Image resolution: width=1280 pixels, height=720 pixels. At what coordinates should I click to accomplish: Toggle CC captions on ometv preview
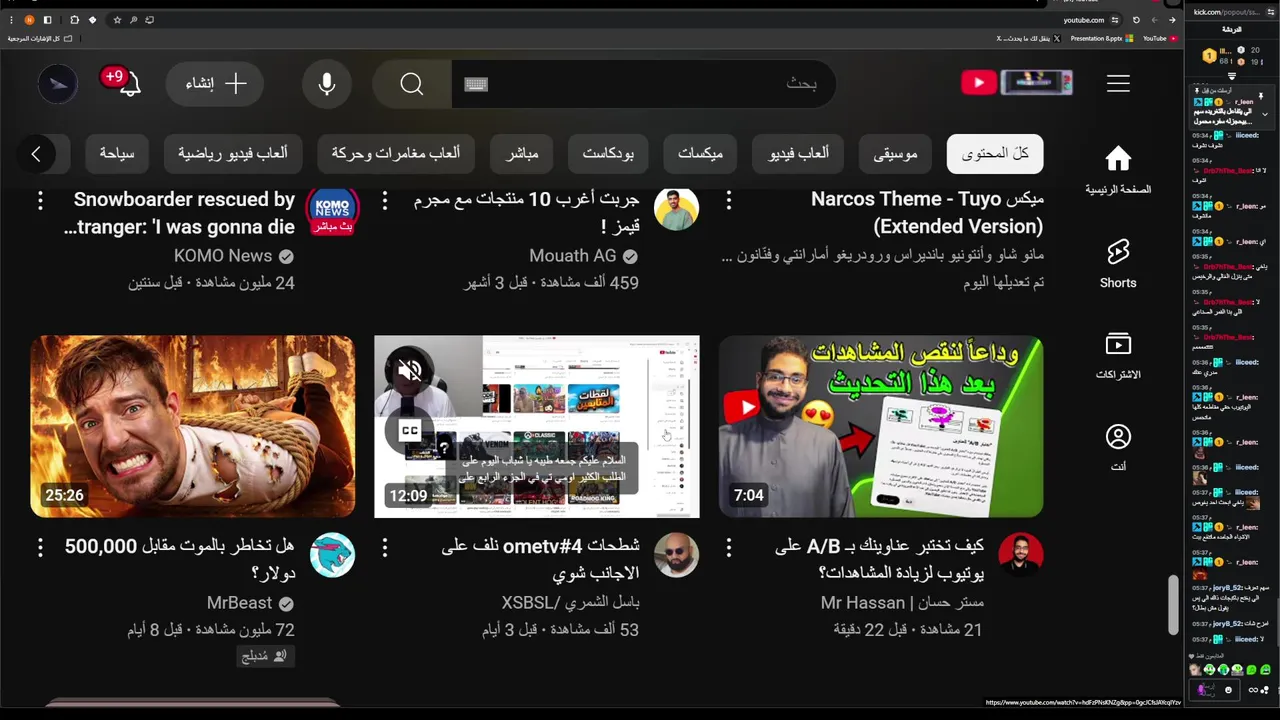pyautogui.click(x=409, y=431)
